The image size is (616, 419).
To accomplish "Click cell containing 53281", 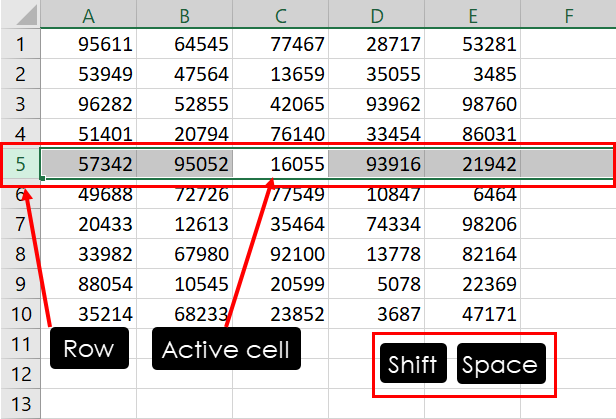I will [x=473, y=44].
